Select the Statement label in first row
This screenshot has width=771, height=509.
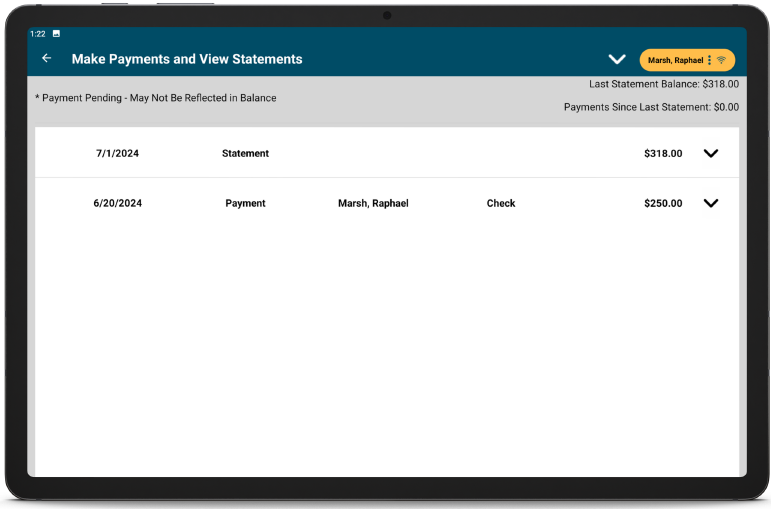click(245, 154)
